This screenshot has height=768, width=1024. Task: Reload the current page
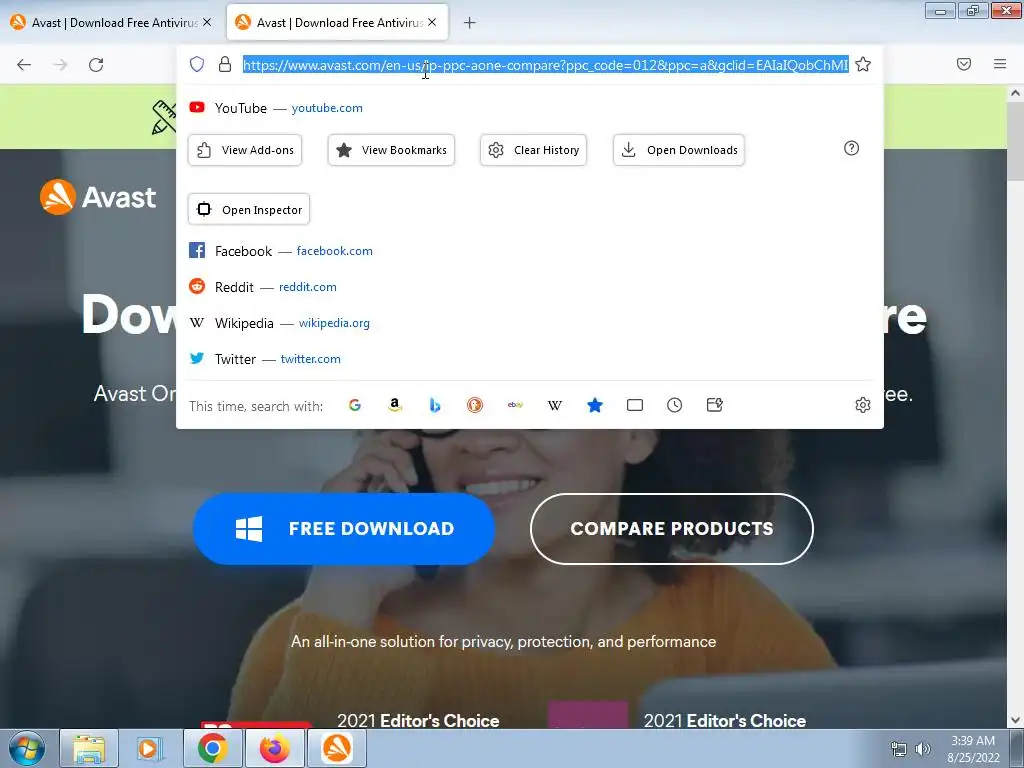click(x=96, y=65)
